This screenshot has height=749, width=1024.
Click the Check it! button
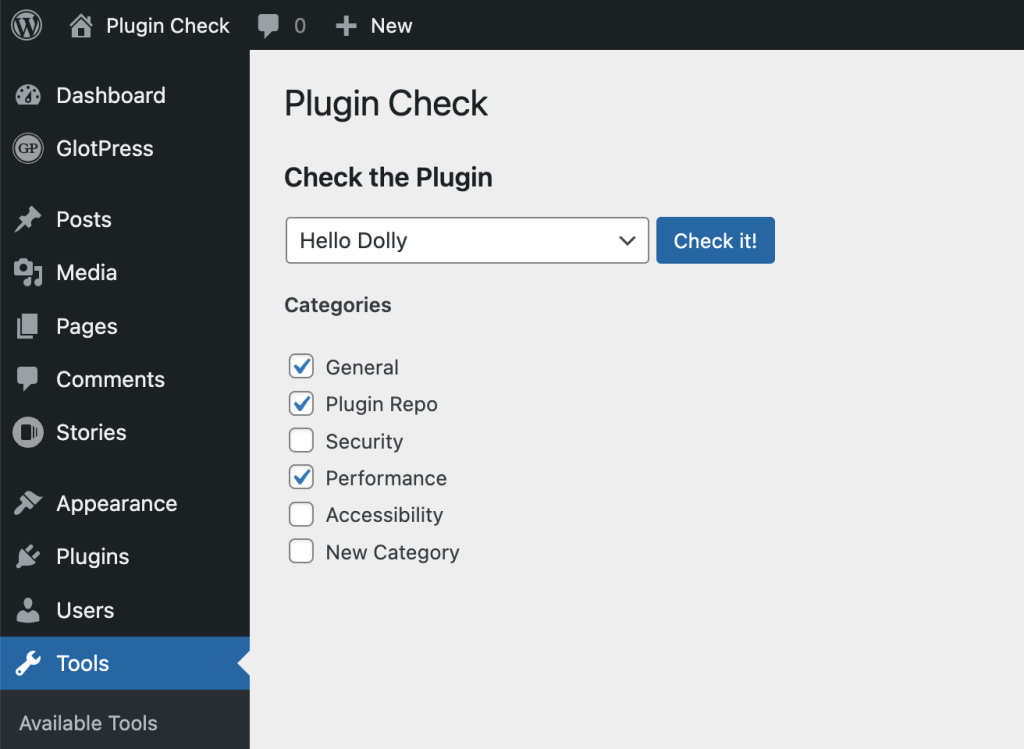[x=715, y=240]
